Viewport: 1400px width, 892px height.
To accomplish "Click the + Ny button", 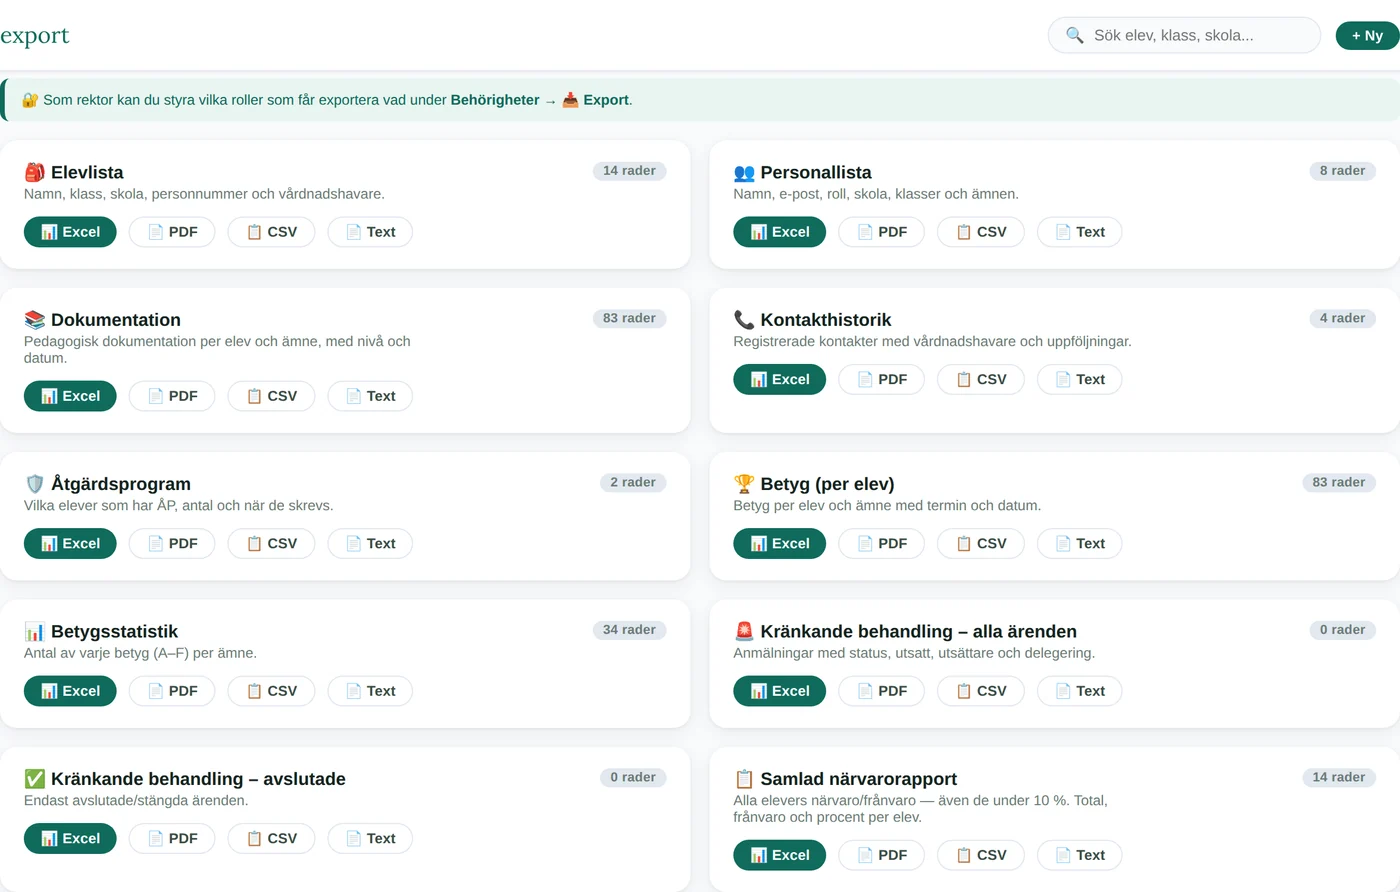I will tap(1367, 36).
